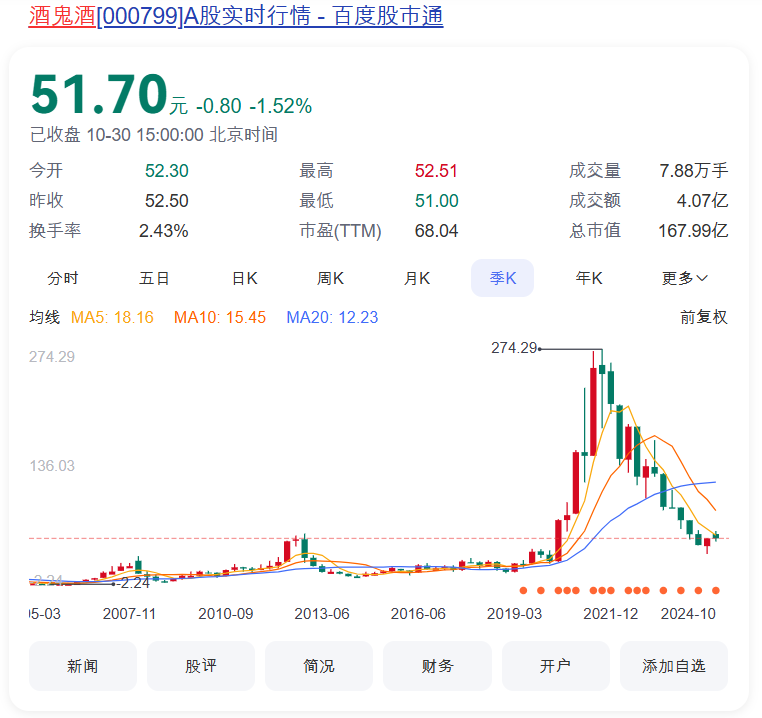Click the -1.52% change percentage
The height and width of the screenshot is (718, 762).
point(281,105)
